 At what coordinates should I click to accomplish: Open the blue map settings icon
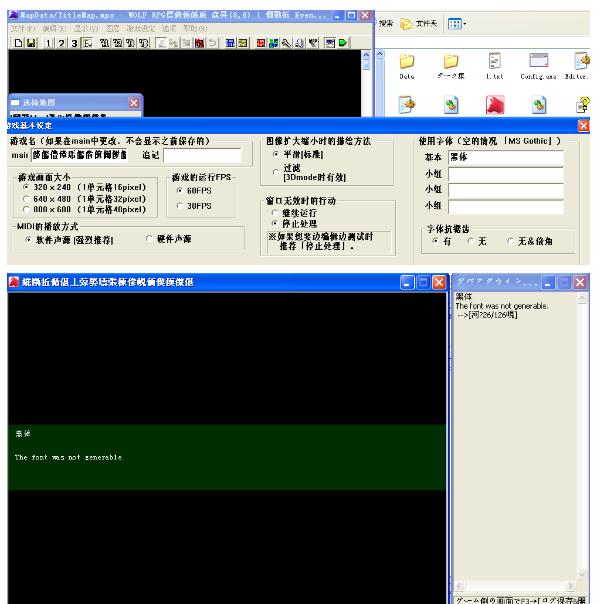[230, 43]
